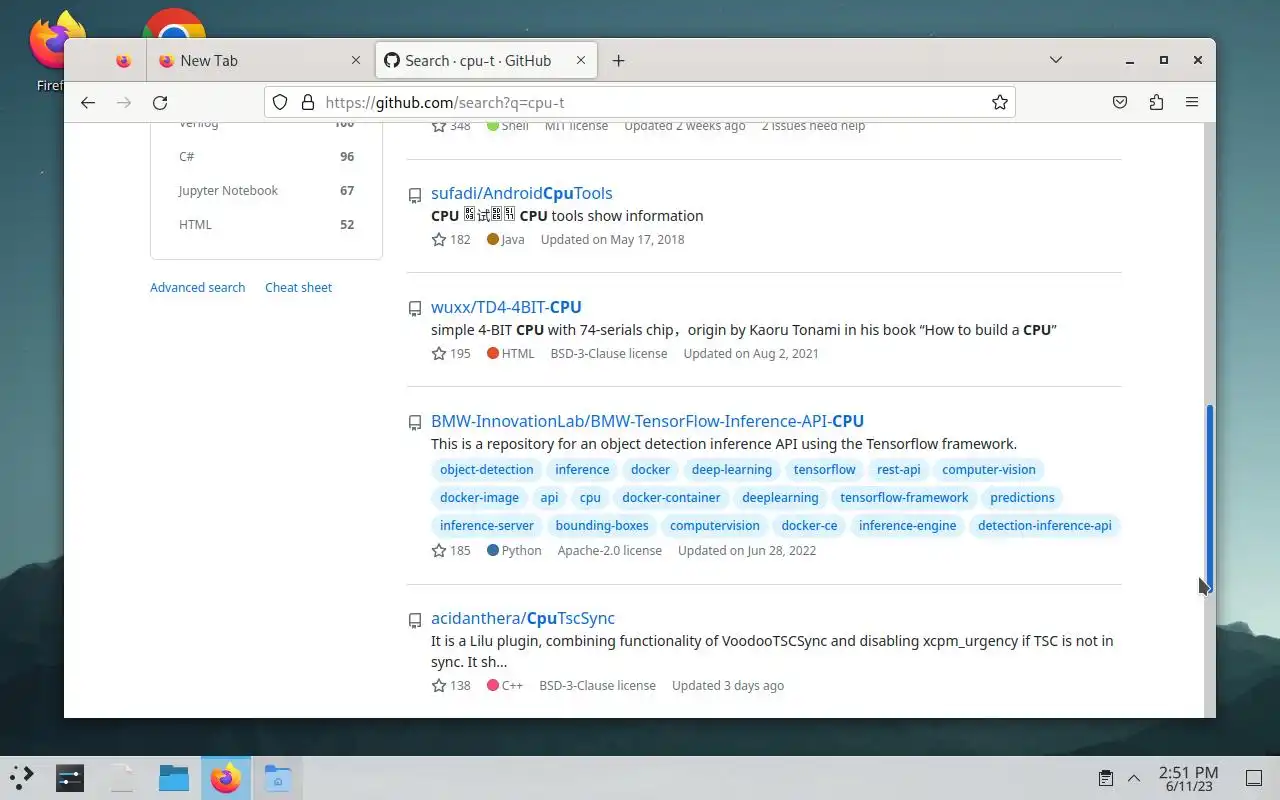The image size is (1280, 800).
Task: Open the Extensions puzzle icon
Action: pos(1156,102)
